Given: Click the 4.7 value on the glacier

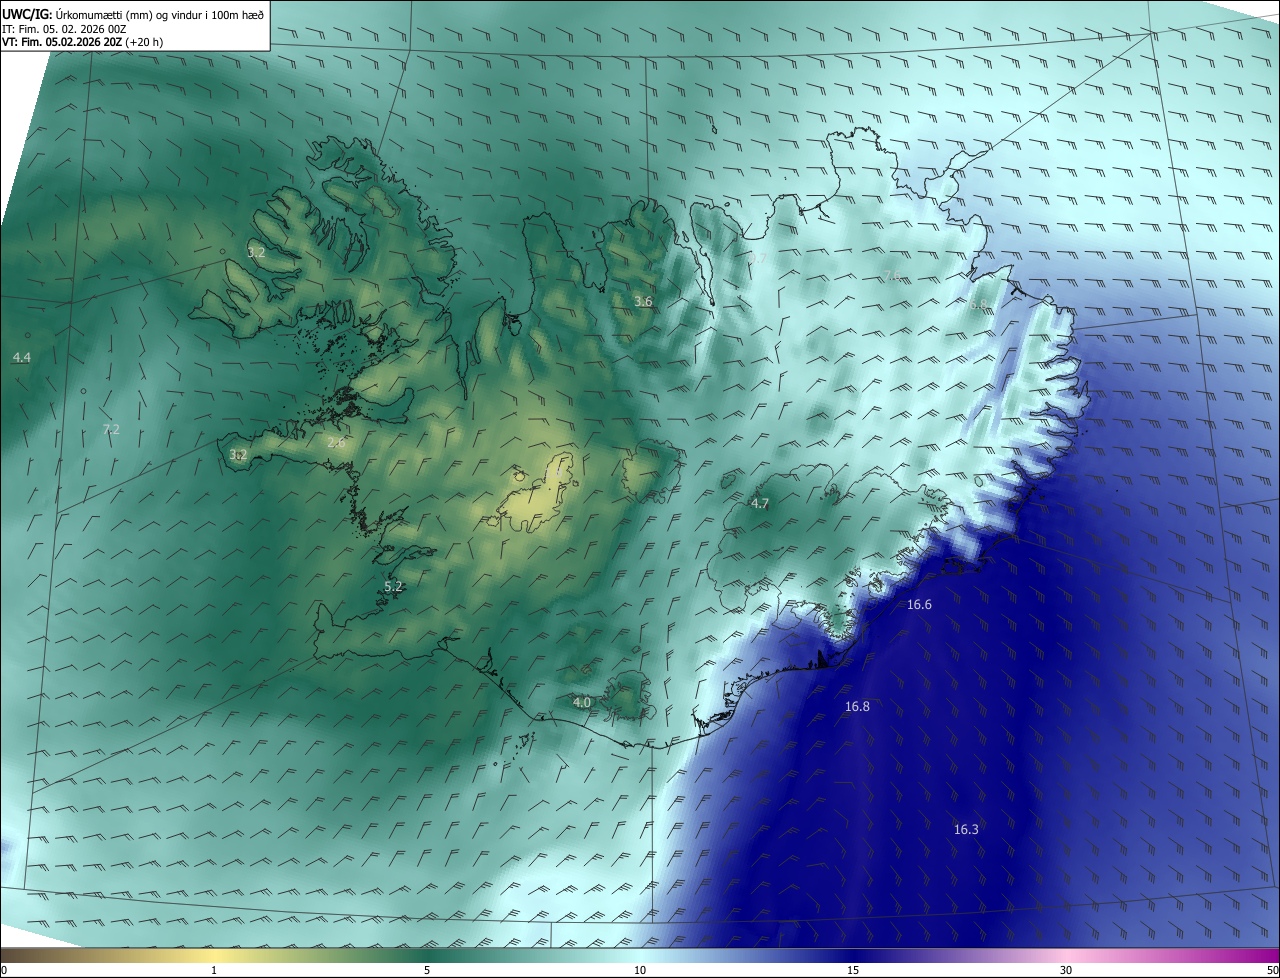Looking at the screenshot, I should click(x=759, y=503).
